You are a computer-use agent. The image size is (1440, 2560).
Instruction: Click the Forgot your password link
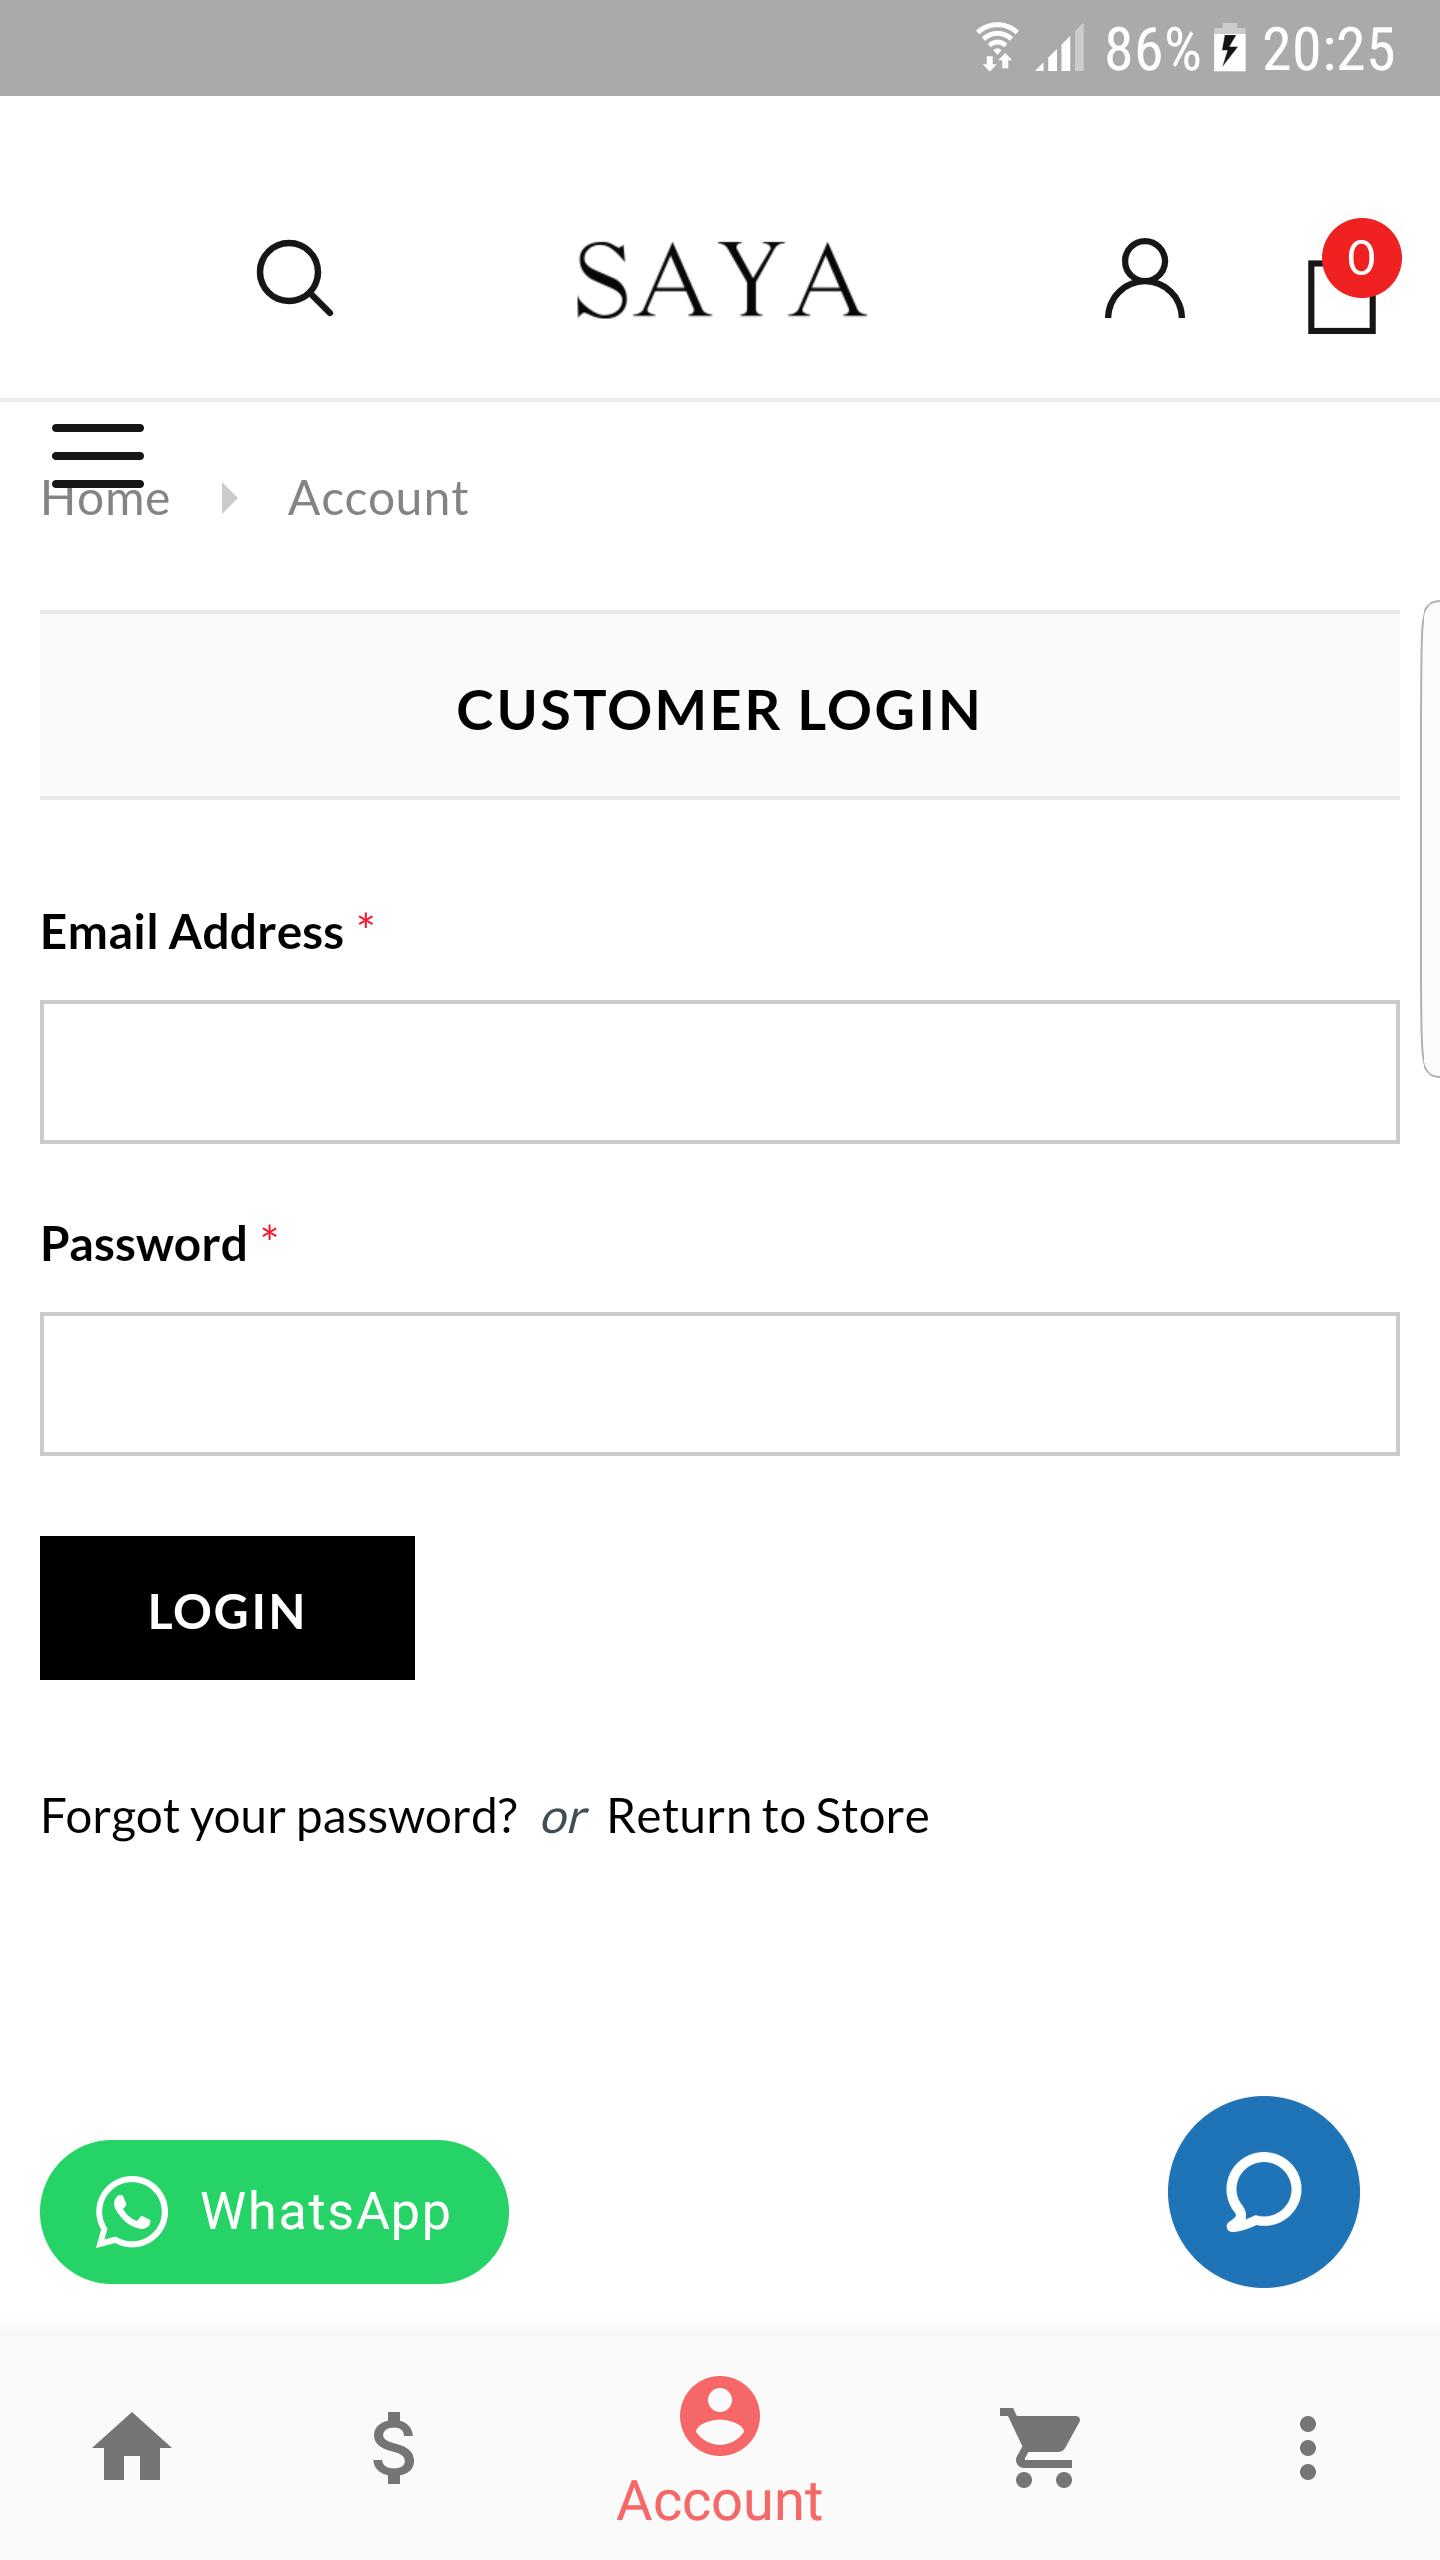pyautogui.click(x=279, y=1816)
